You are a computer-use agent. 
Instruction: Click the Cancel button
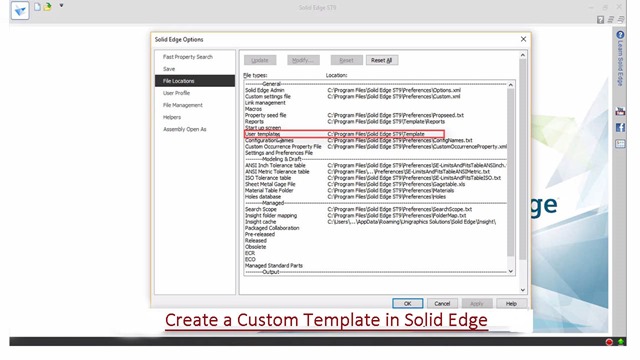[x=442, y=303]
